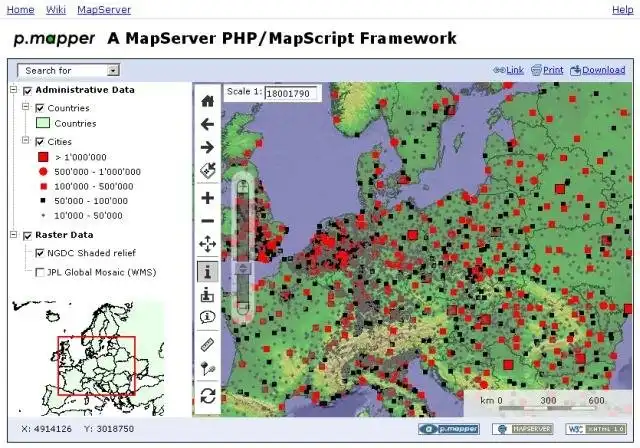Click the Y: 3018750 coordinate readout
640x448 pixels.
pos(109,429)
